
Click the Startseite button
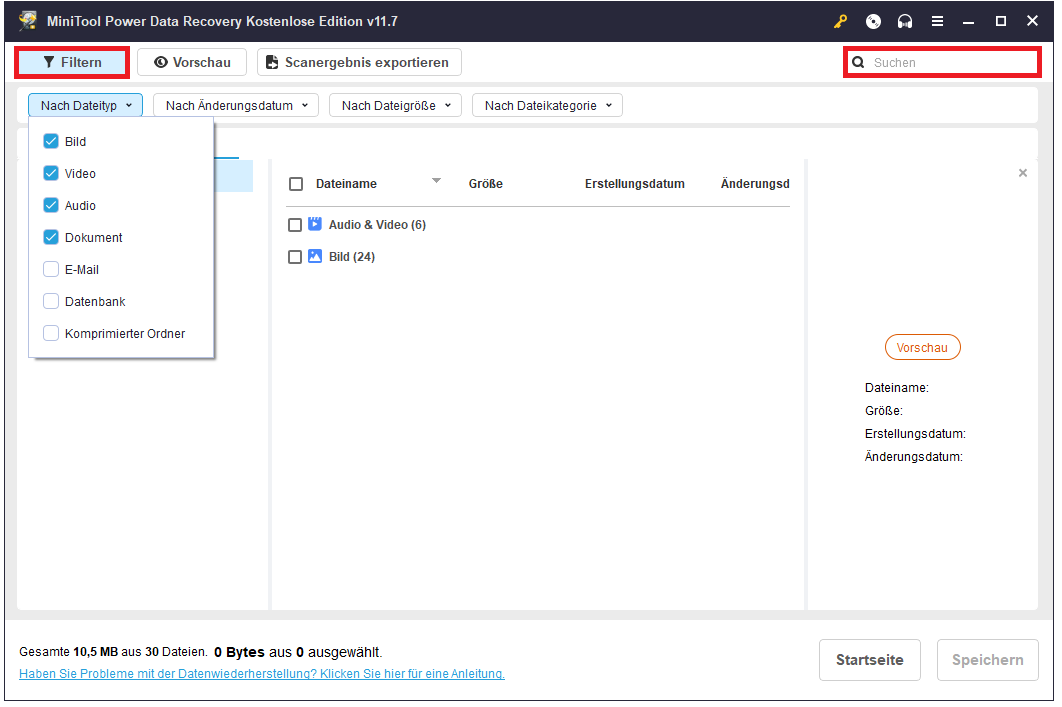[x=870, y=660]
